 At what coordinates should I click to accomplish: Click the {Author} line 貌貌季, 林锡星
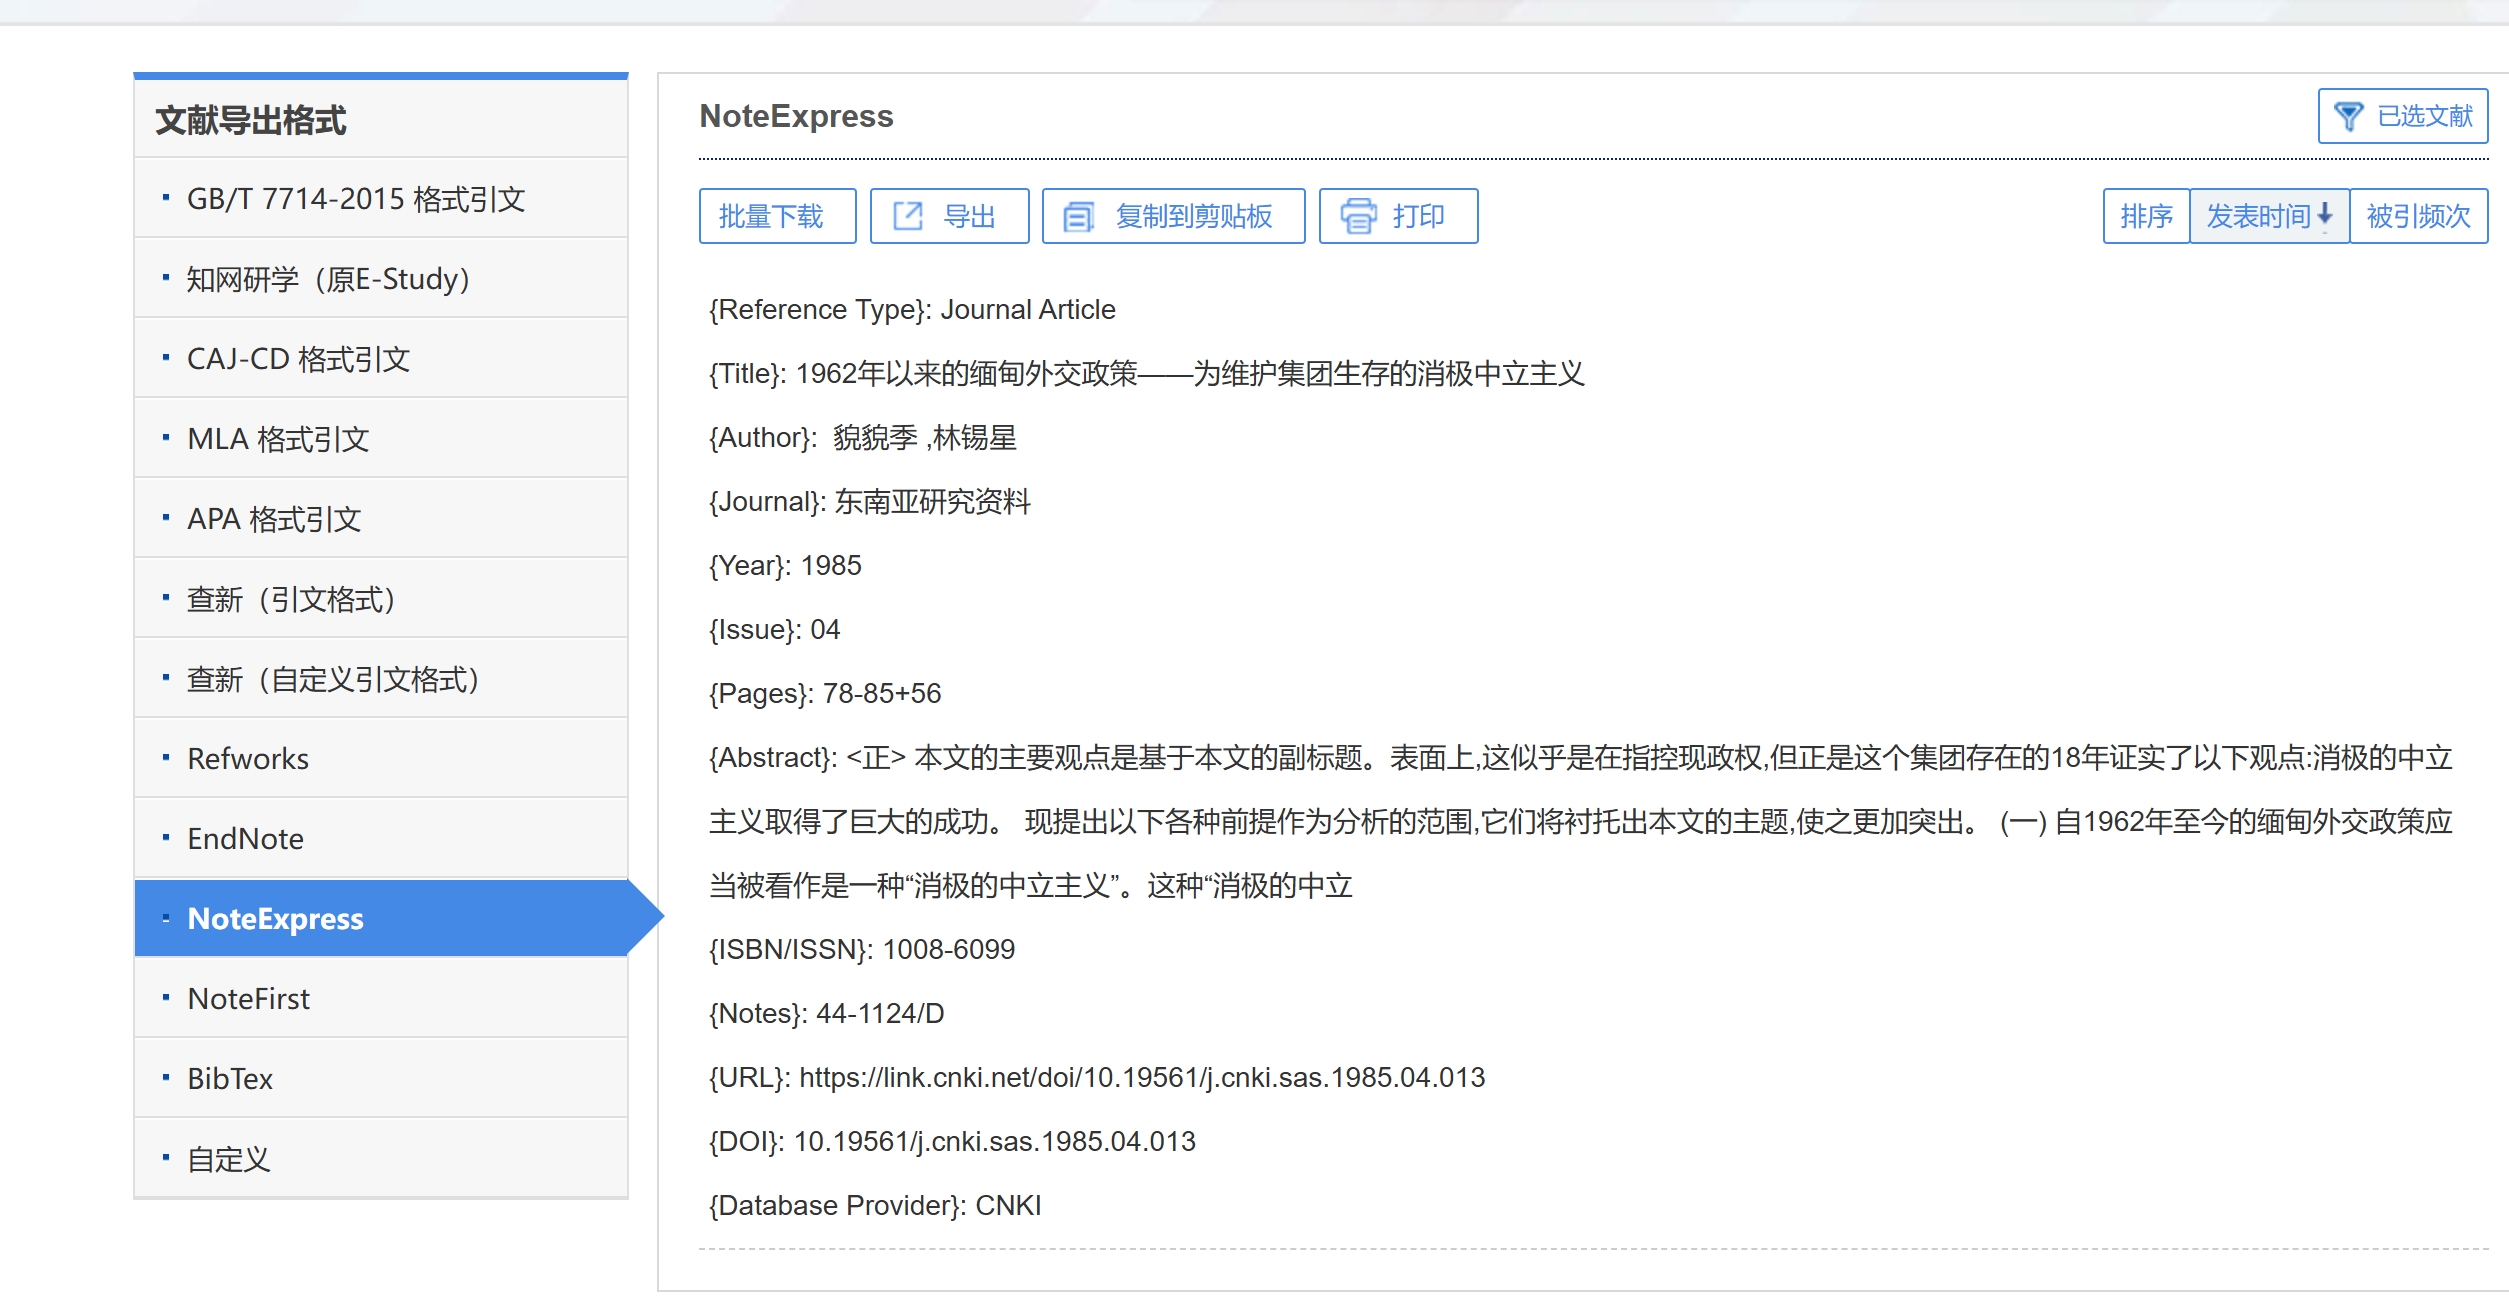click(x=862, y=438)
